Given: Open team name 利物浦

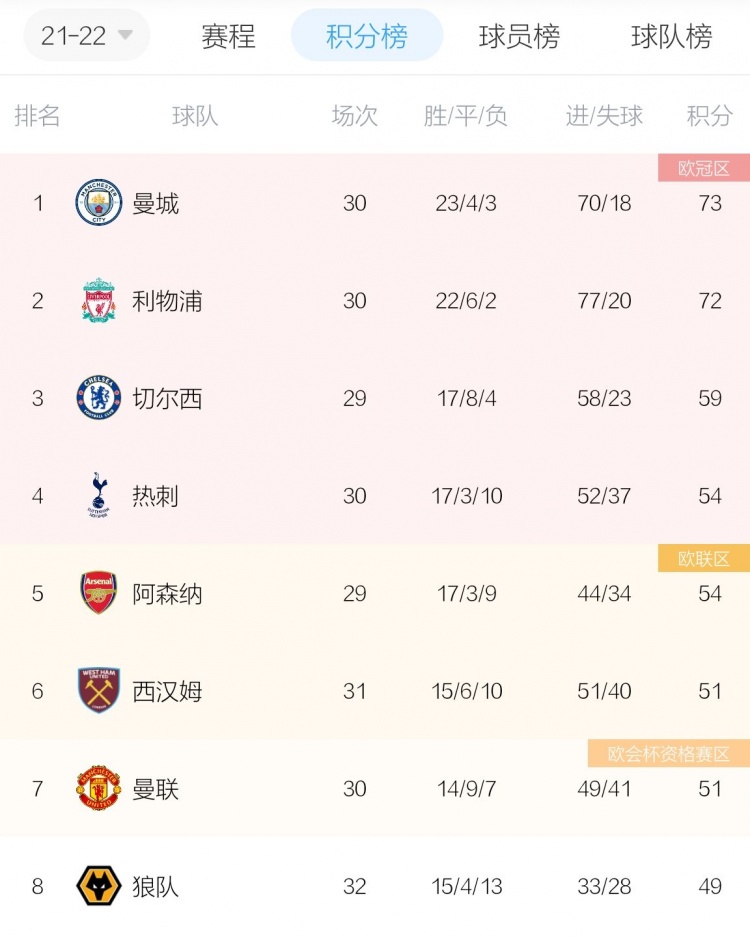Looking at the screenshot, I should pos(167,301).
